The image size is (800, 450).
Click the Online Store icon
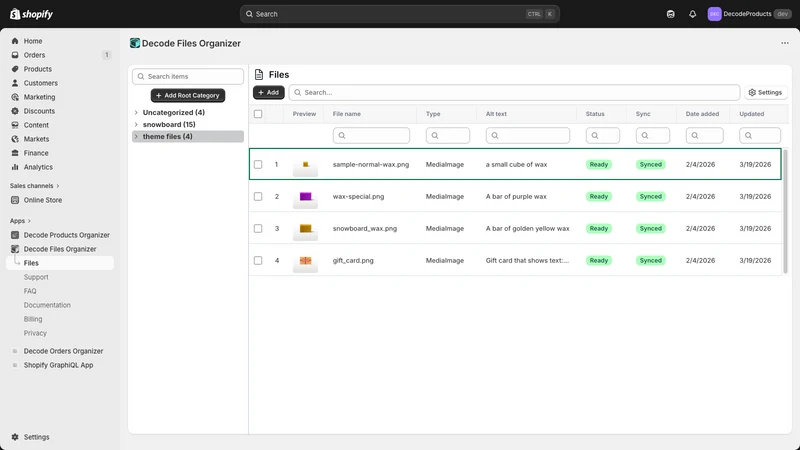15,200
